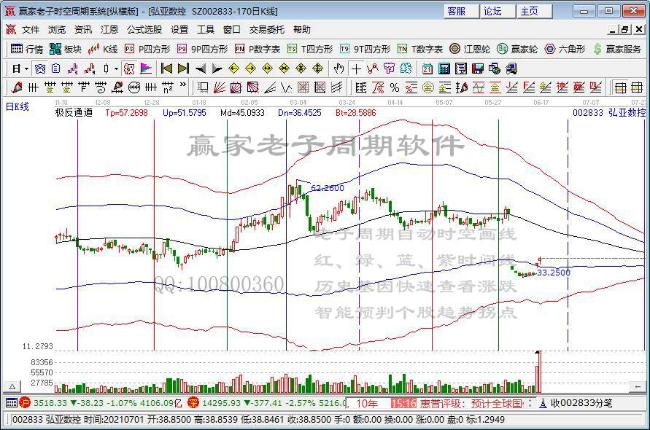
Task: Open the 9P四方形 tool
Action: click(202, 49)
